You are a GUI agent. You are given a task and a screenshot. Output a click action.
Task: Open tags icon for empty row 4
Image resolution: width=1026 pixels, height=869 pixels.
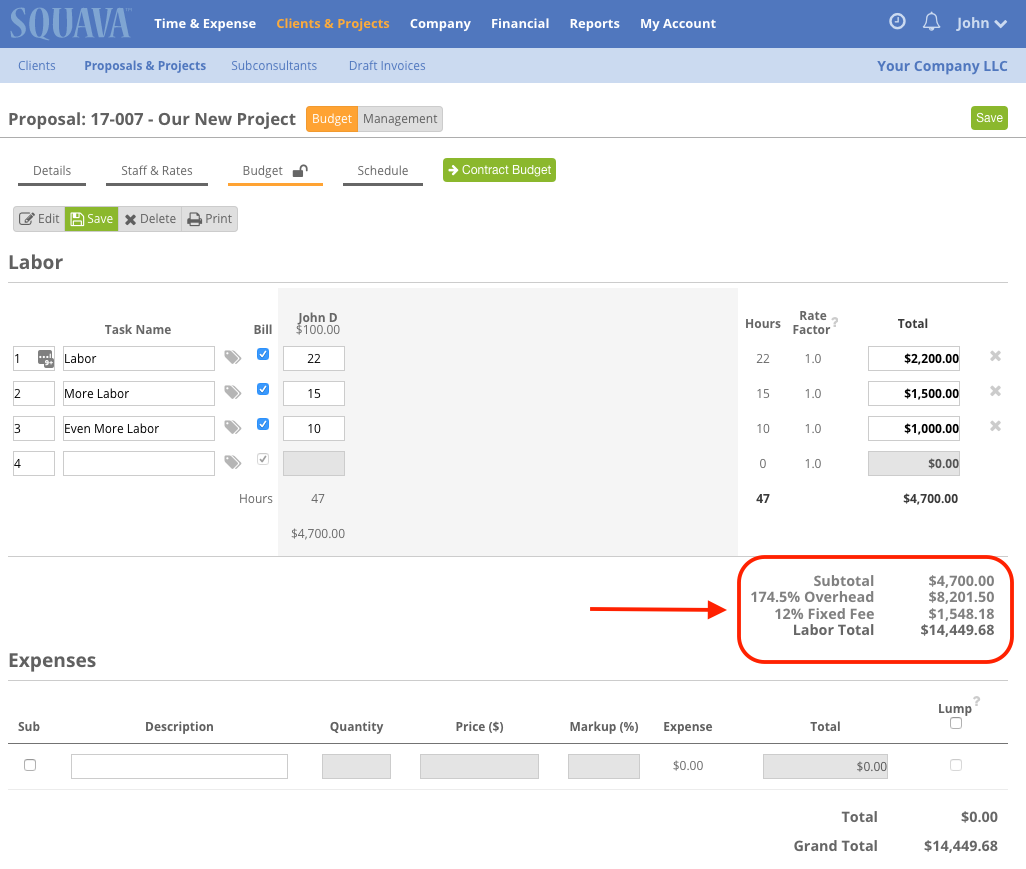[232, 463]
